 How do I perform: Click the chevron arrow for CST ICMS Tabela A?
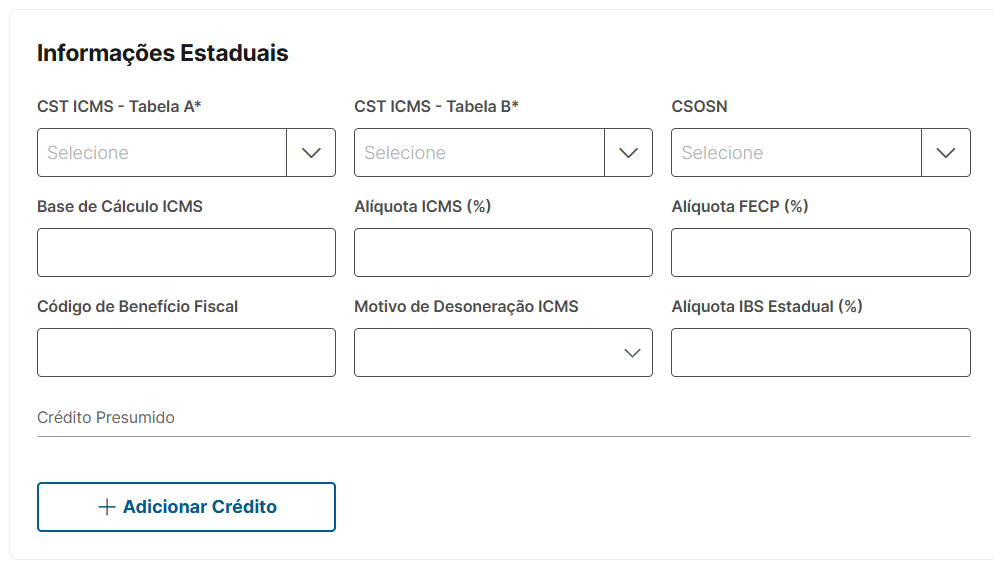point(311,153)
